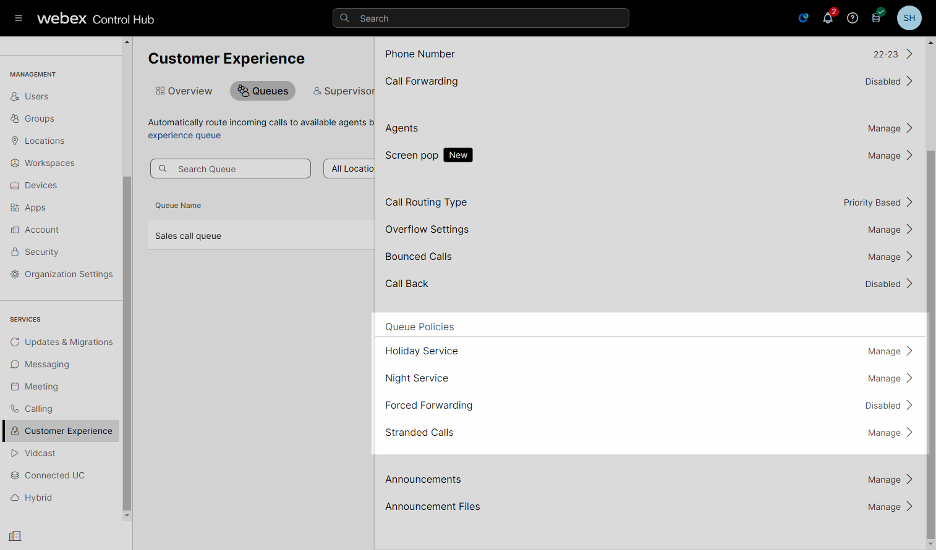Click the top Search bar
This screenshot has width=936, height=550.
pyautogui.click(x=481, y=18)
